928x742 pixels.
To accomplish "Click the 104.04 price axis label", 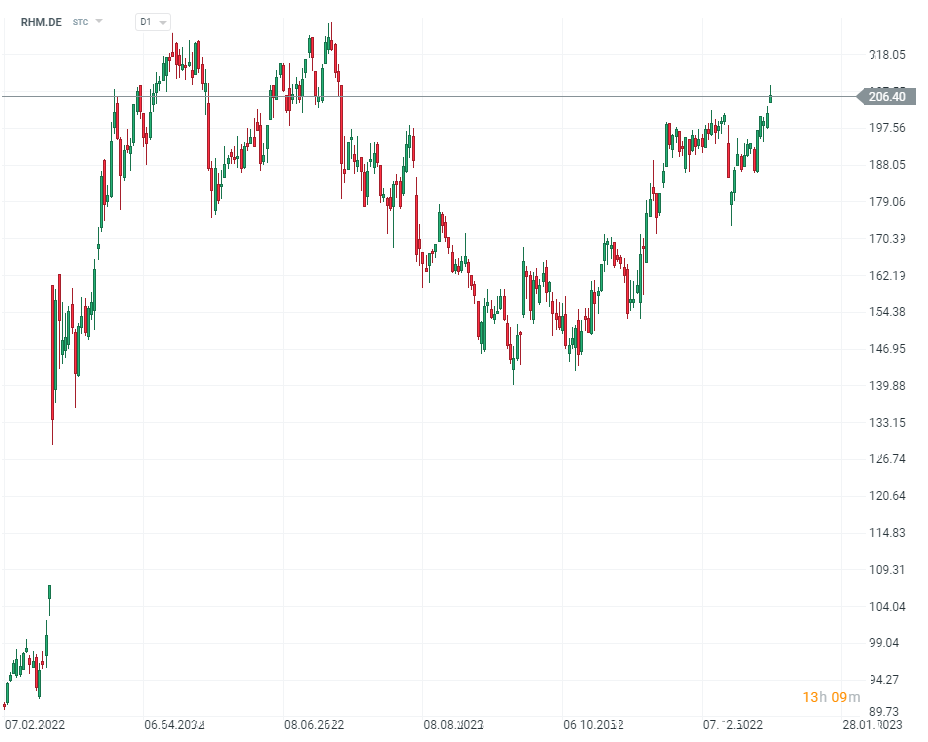I will pos(887,607).
